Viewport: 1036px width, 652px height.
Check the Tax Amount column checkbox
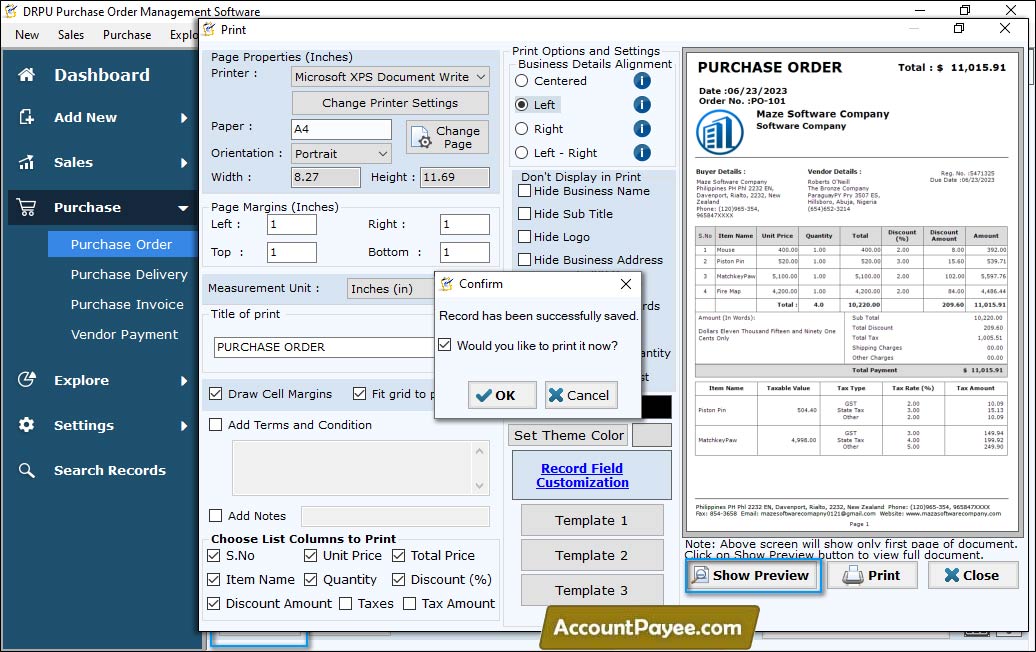coord(410,604)
